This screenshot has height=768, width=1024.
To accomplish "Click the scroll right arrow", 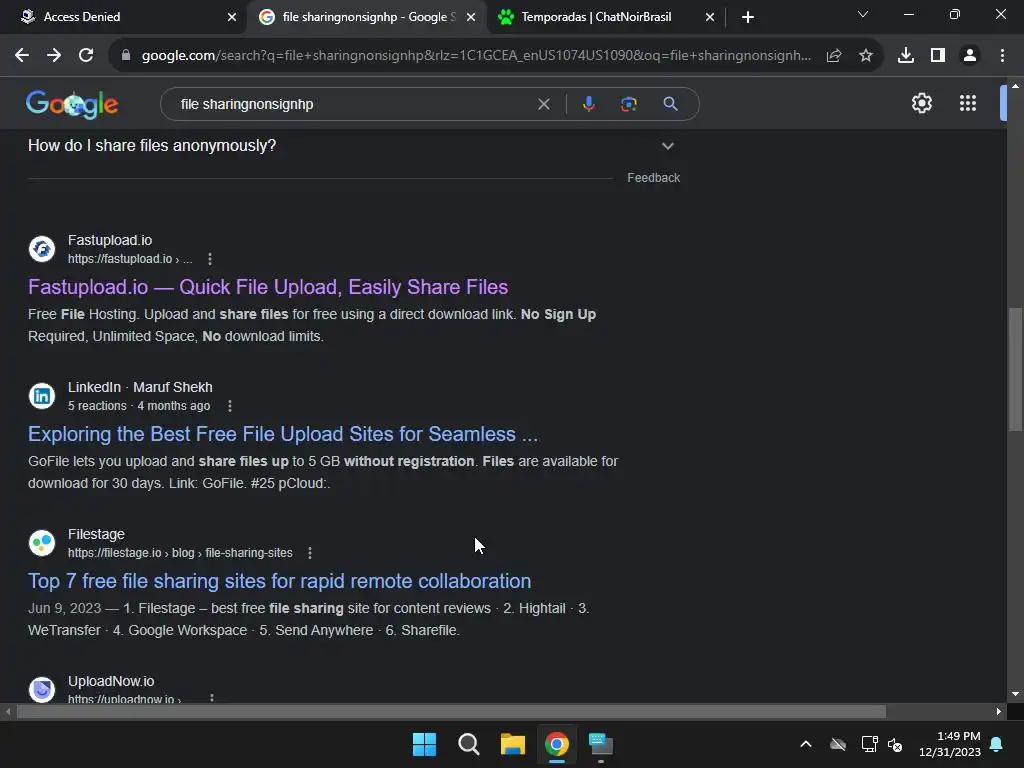I will (x=999, y=711).
